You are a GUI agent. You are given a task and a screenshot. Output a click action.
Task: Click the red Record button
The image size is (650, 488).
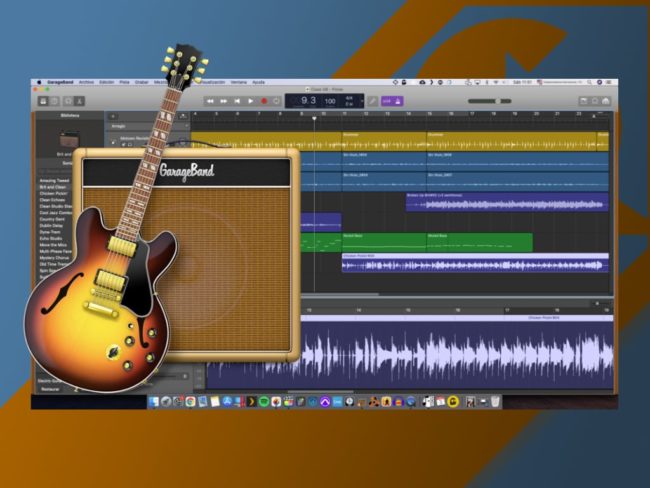264,101
